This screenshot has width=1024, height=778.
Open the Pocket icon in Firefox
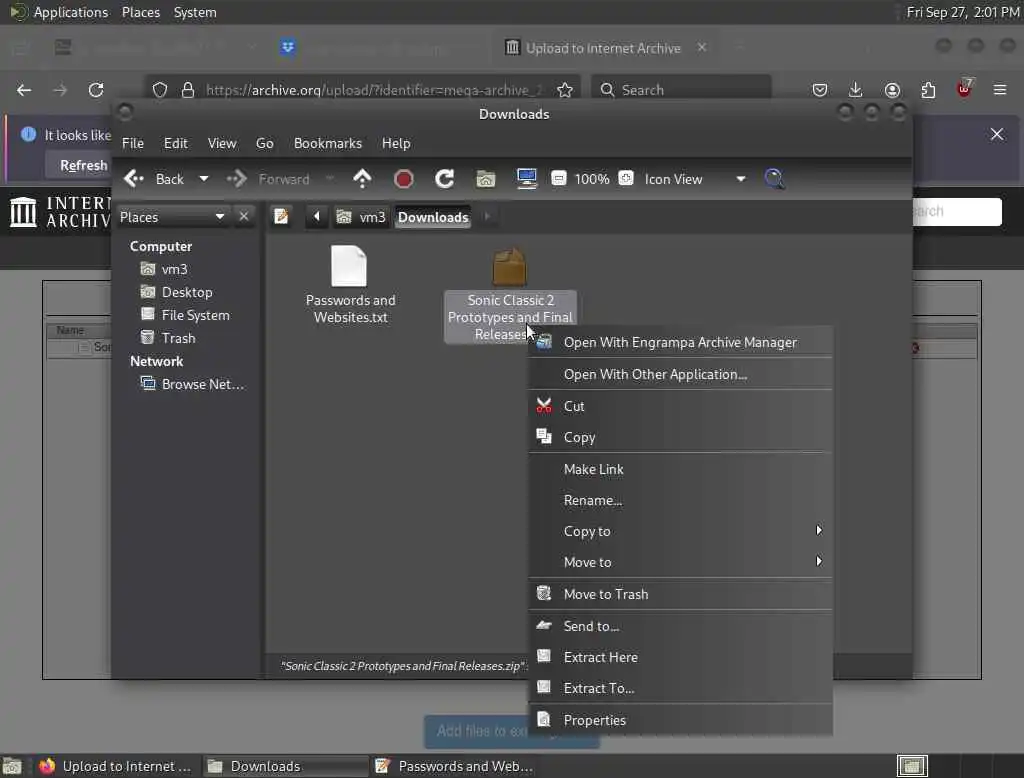820,90
